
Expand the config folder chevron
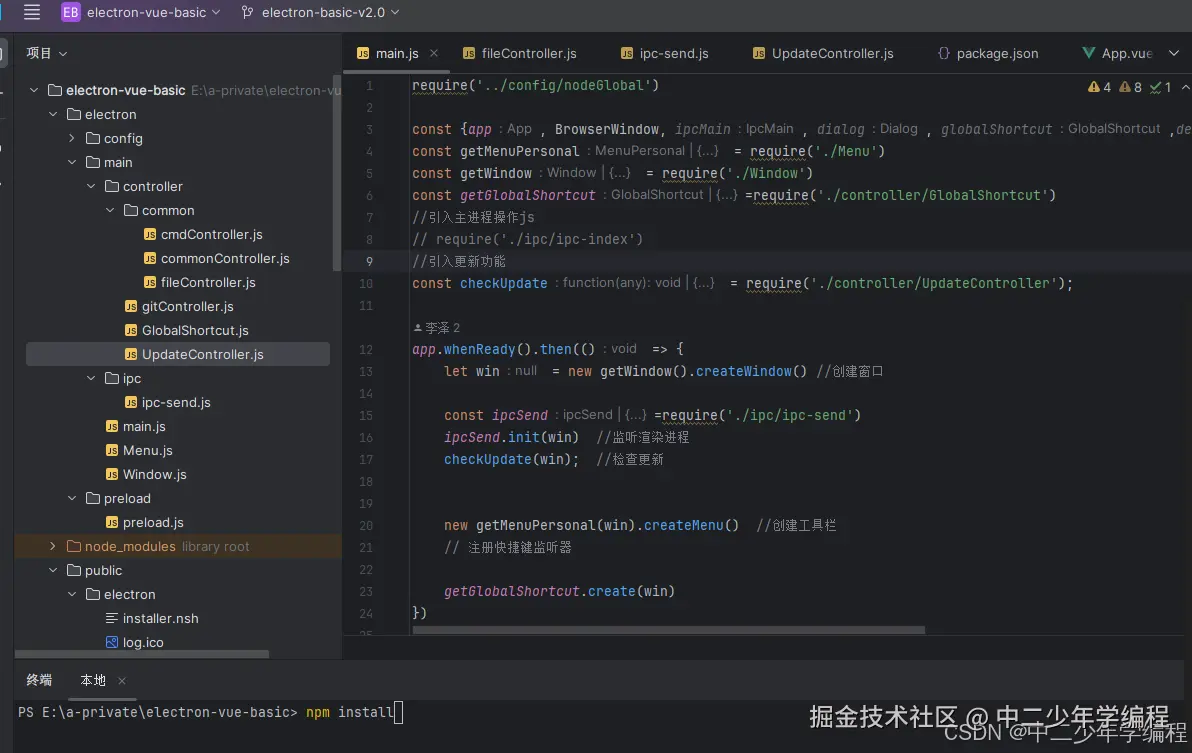[x=71, y=138]
